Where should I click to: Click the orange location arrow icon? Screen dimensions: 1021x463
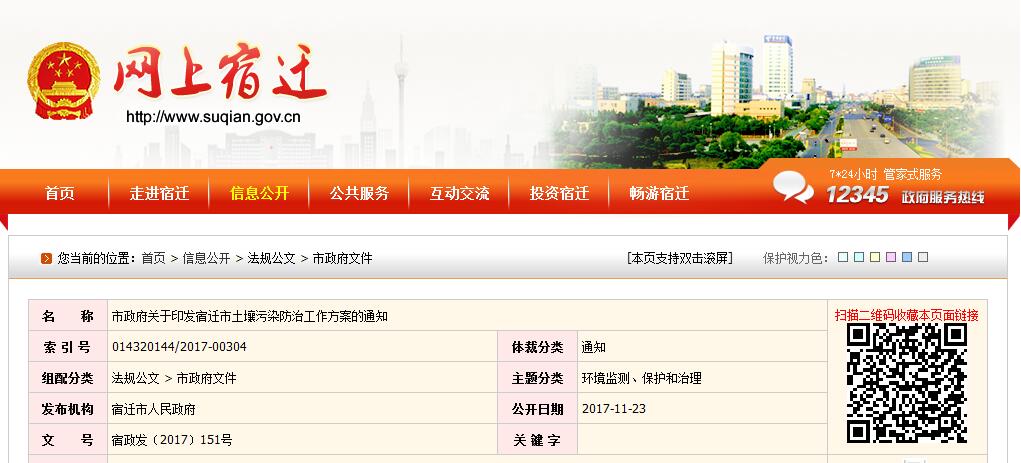point(46,258)
